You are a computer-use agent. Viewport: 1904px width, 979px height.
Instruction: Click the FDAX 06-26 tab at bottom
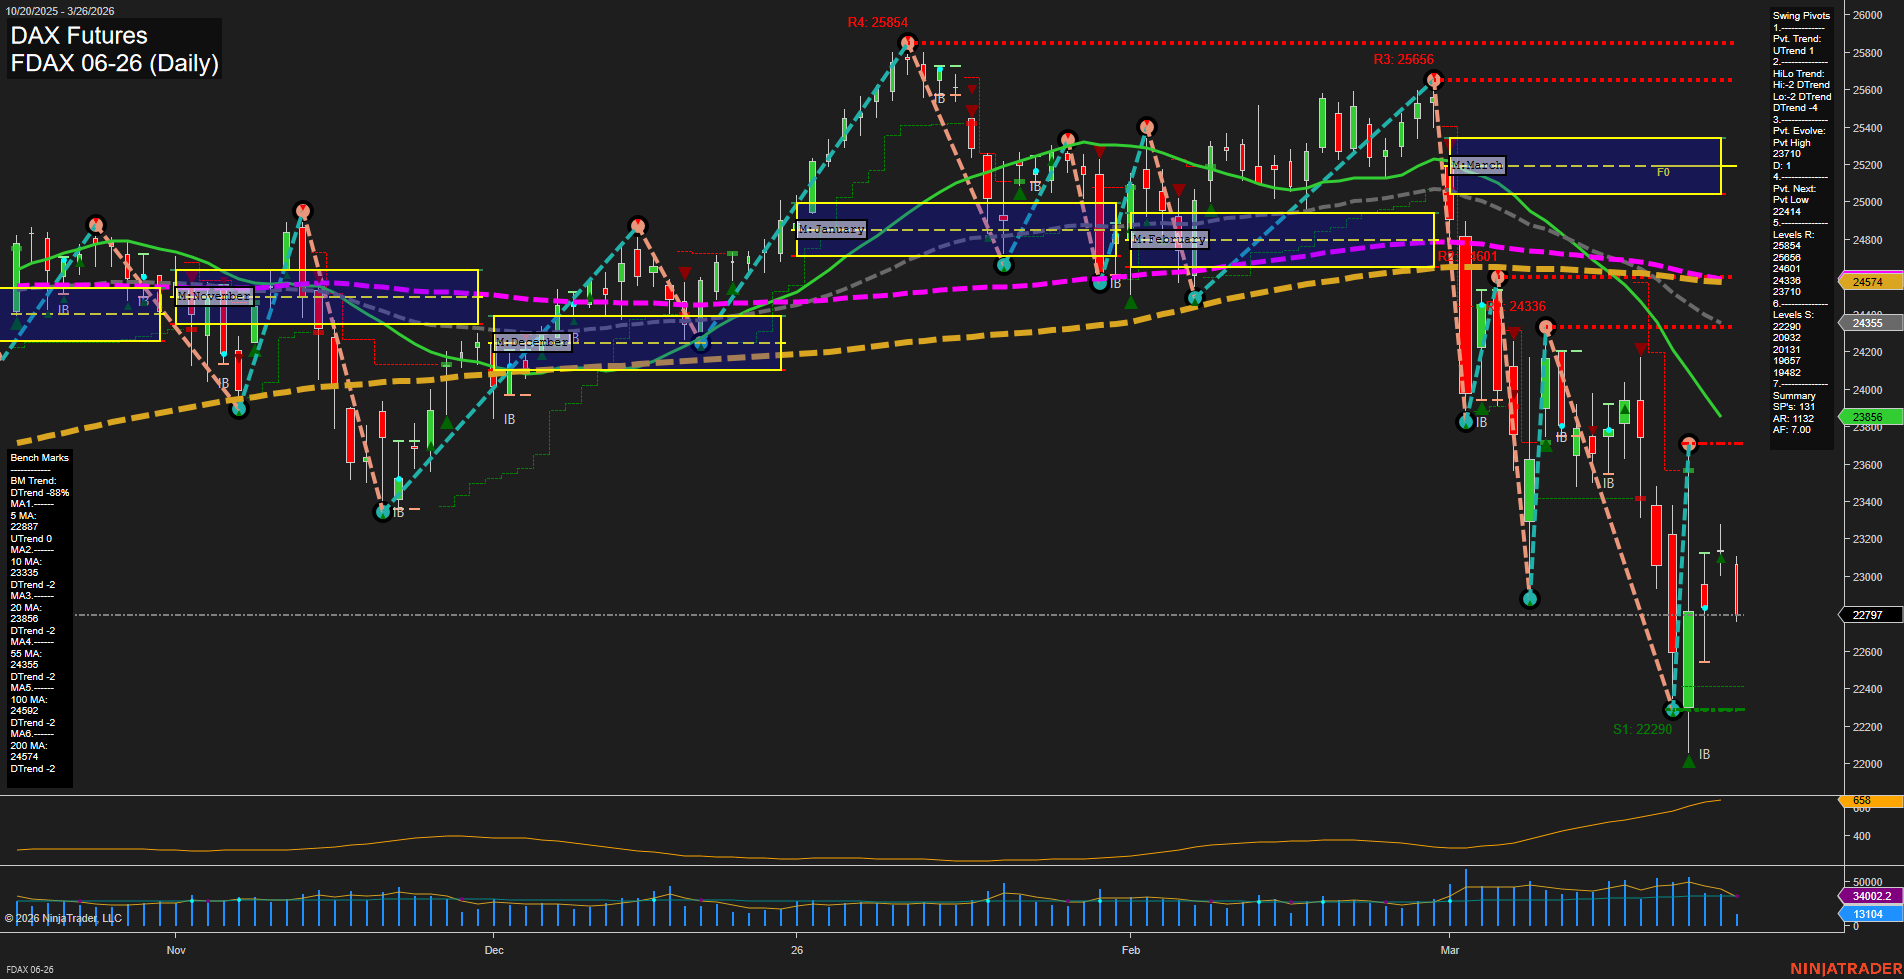pyautogui.click(x=30, y=969)
